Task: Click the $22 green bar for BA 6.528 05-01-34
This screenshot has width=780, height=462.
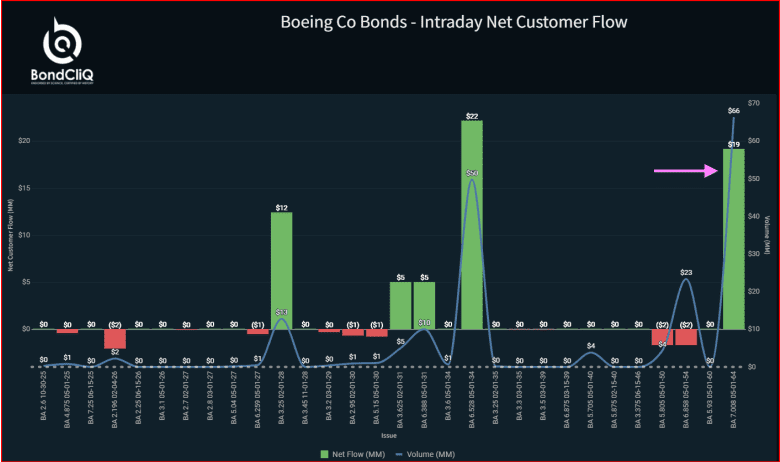Action: tap(472, 225)
